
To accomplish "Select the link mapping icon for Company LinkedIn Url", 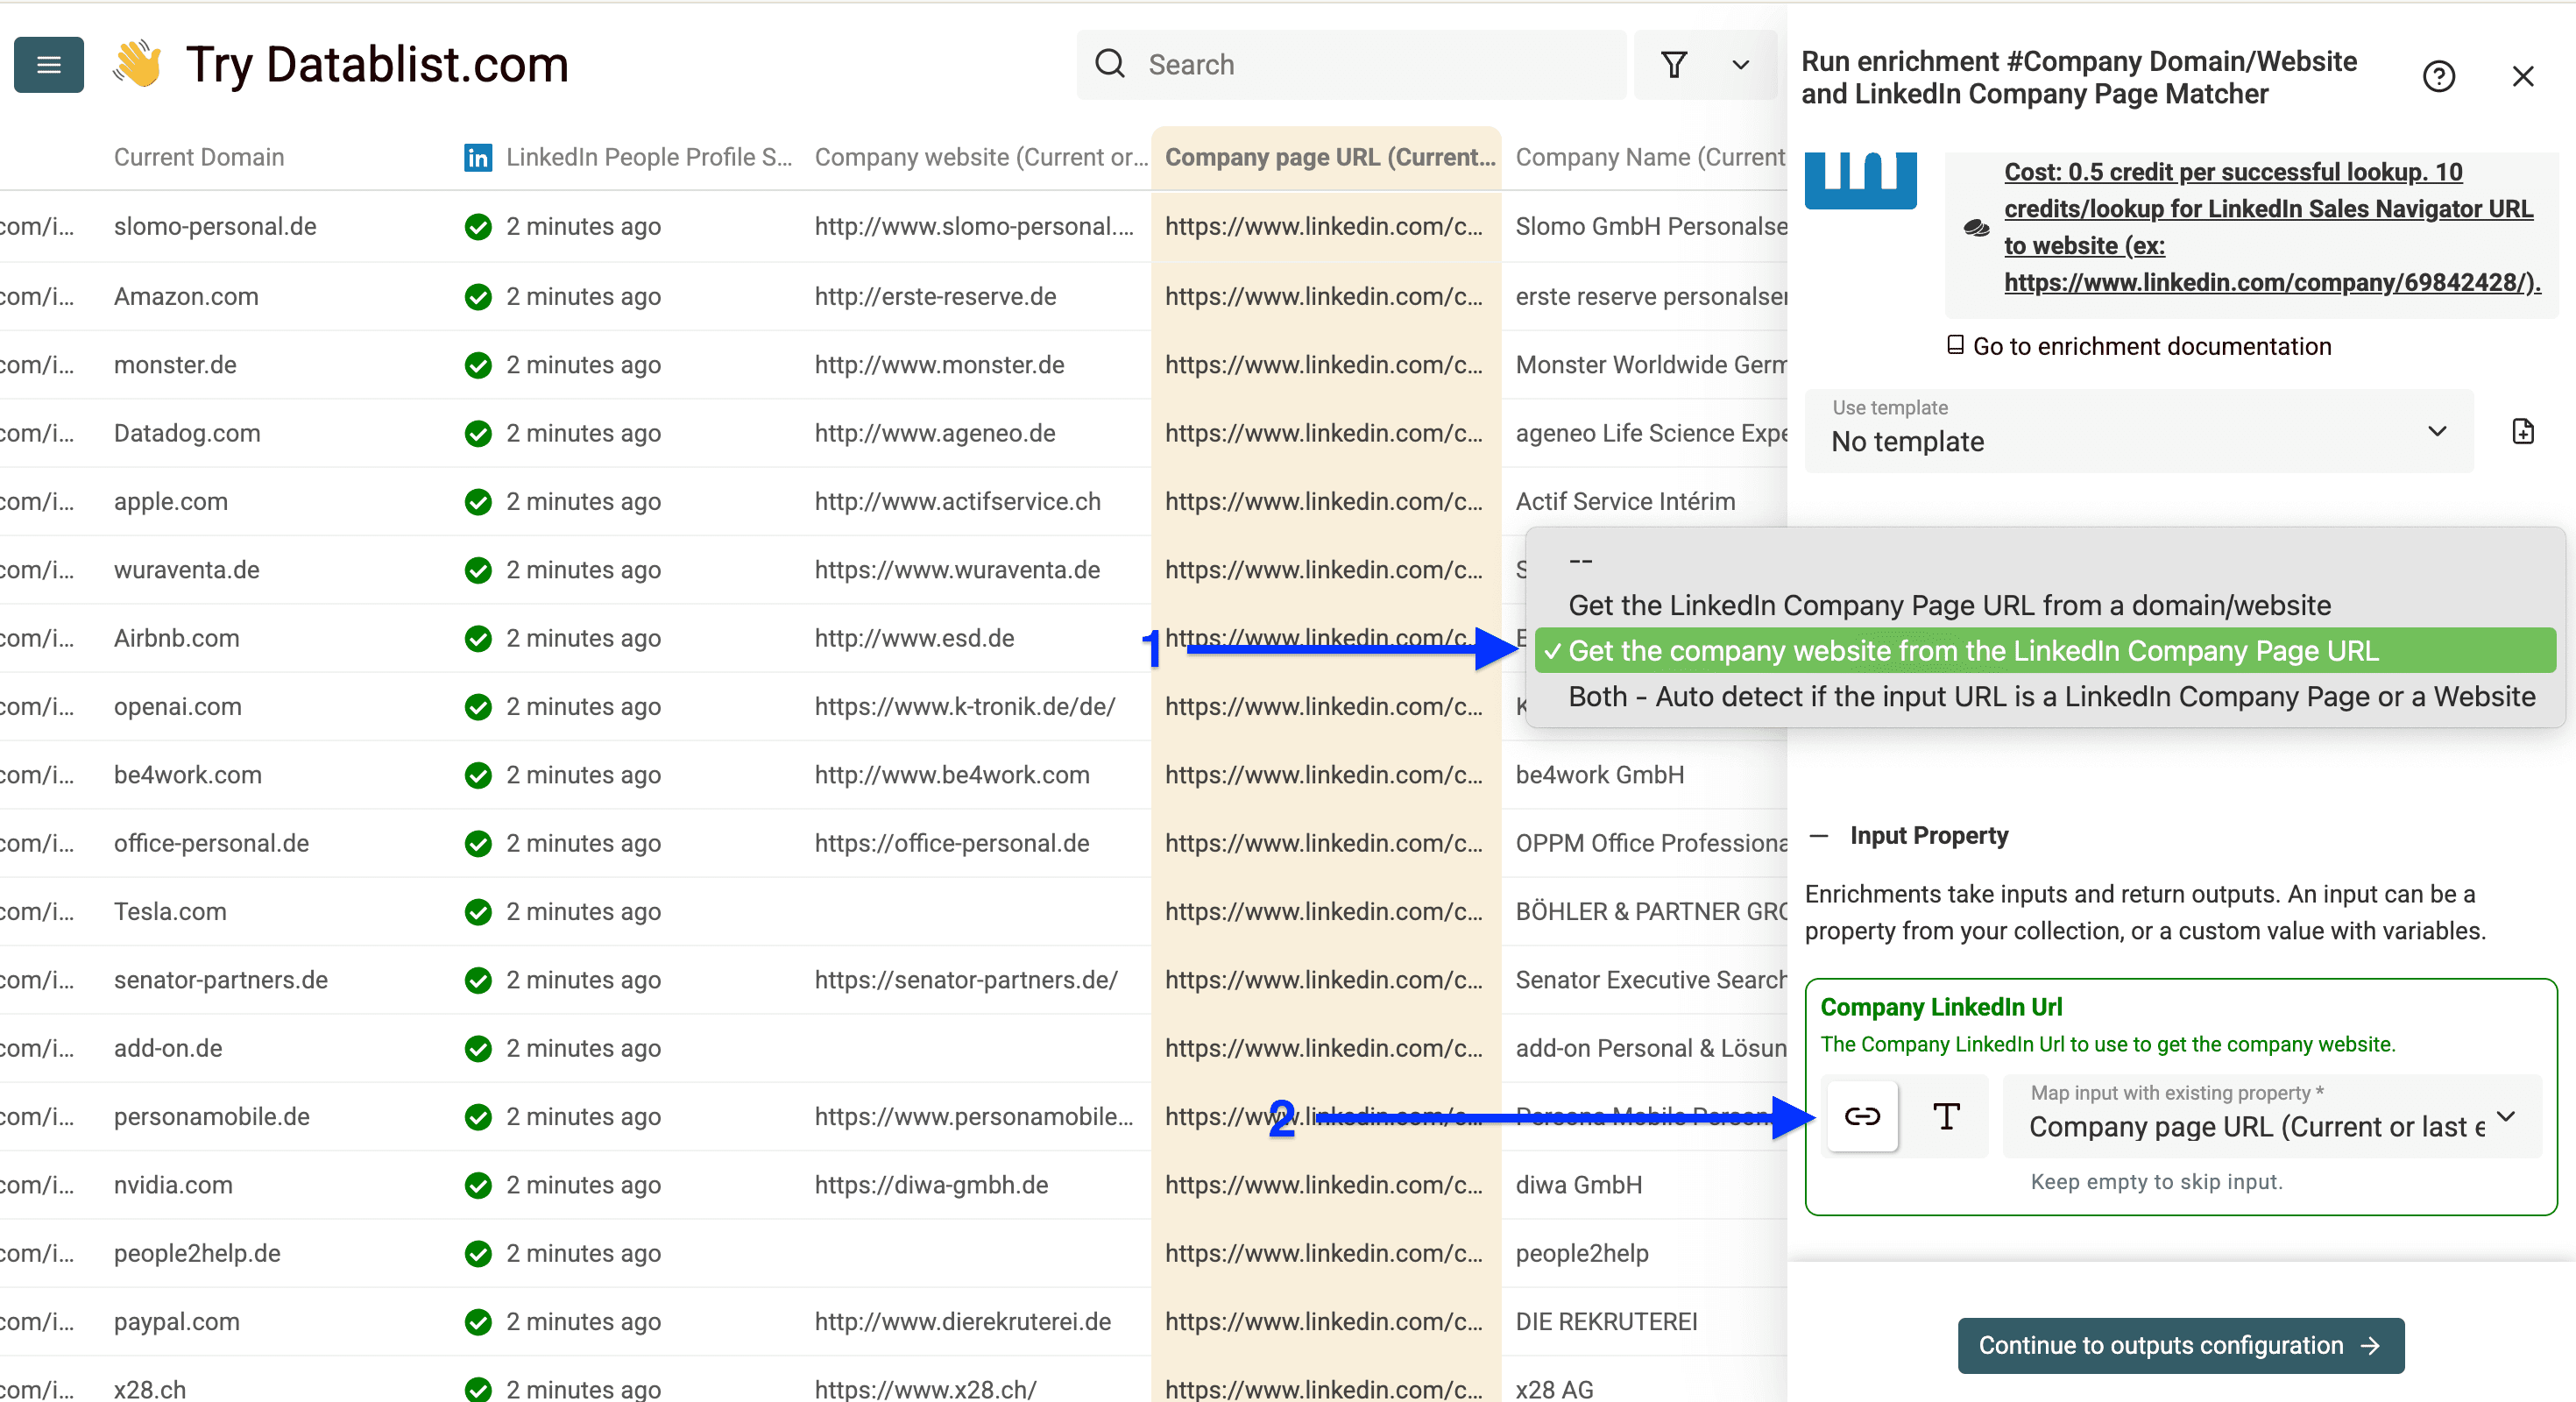I will [1862, 1117].
